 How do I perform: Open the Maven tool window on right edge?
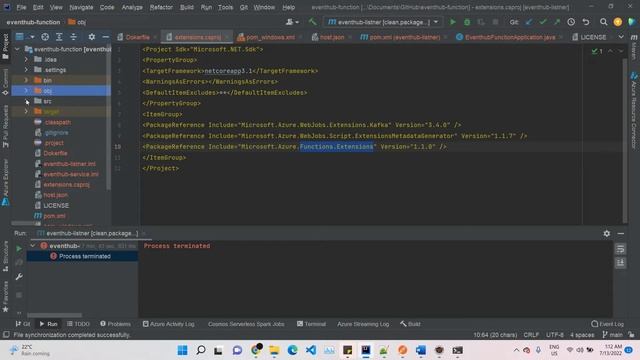click(x=634, y=46)
